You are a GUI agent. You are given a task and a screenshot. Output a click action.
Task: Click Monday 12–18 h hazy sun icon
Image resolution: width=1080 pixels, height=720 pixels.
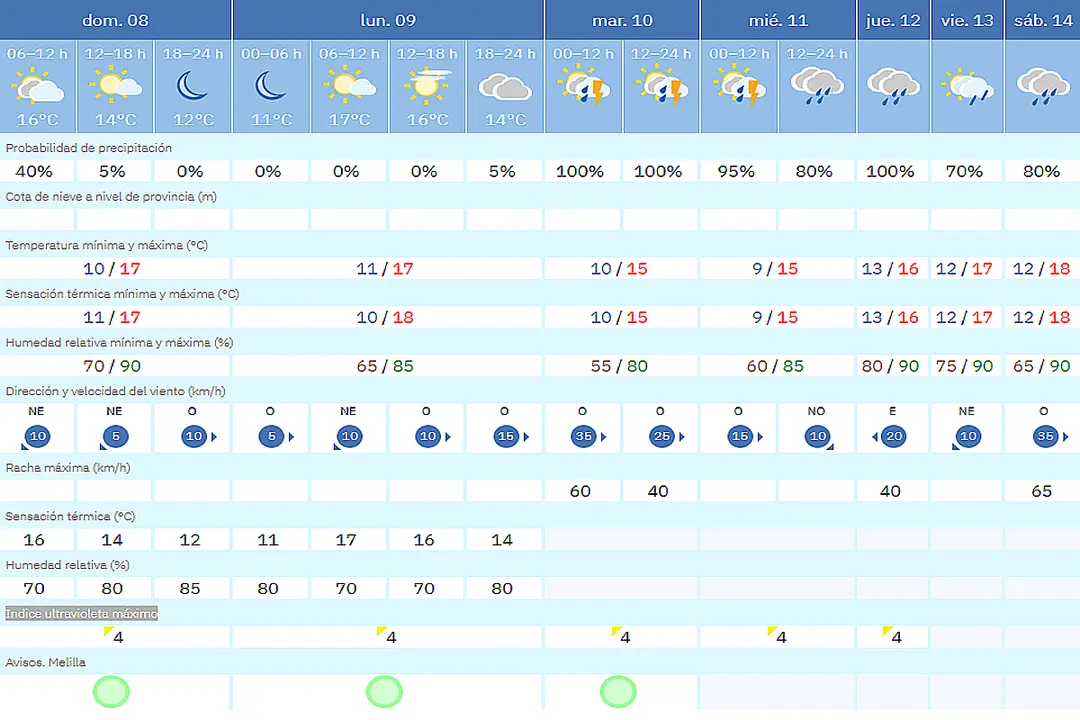pos(427,86)
